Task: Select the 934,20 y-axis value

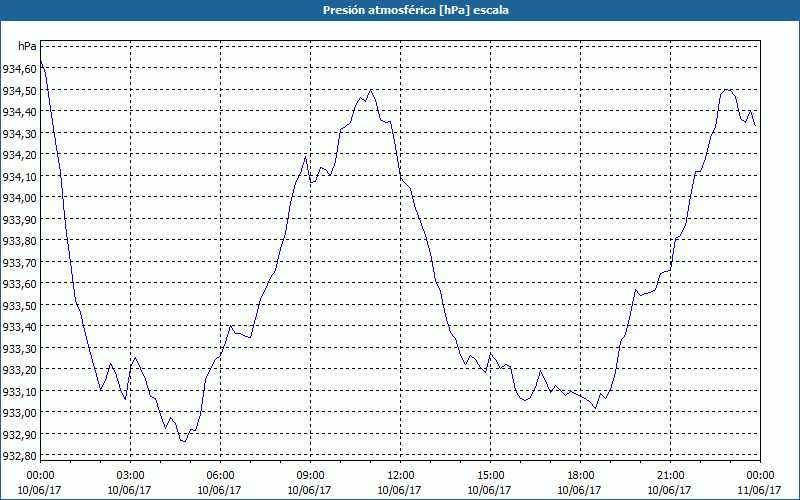Action: (19, 155)
